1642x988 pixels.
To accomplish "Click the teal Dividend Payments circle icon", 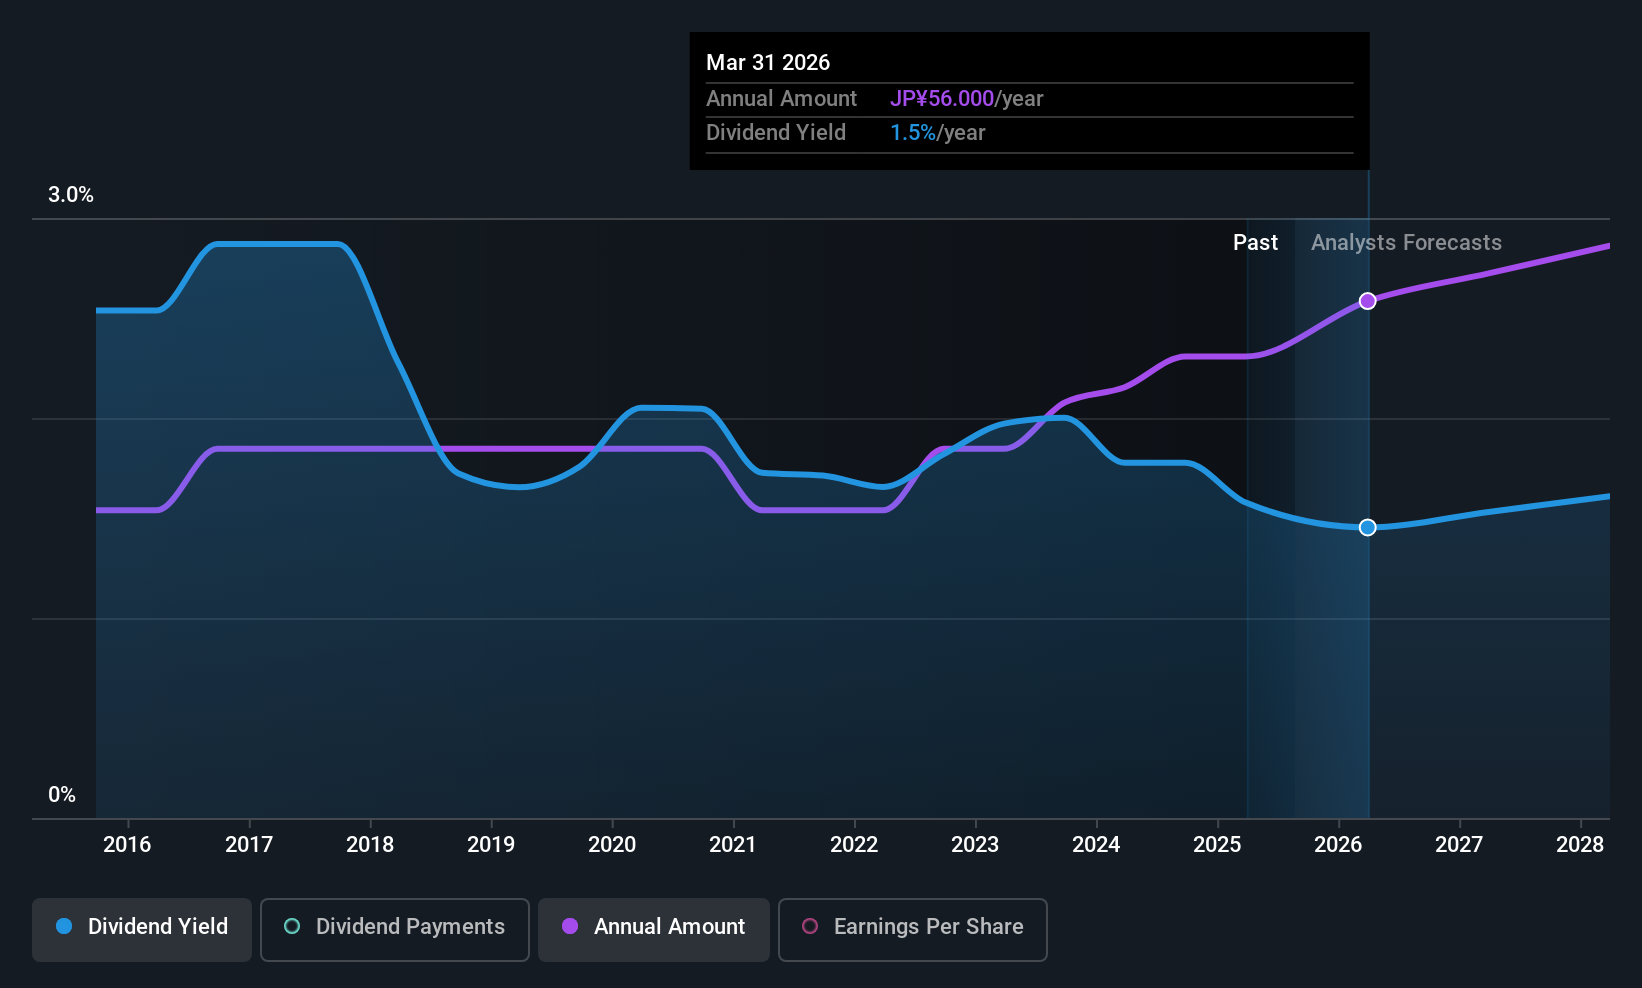I will click(292, 926).
